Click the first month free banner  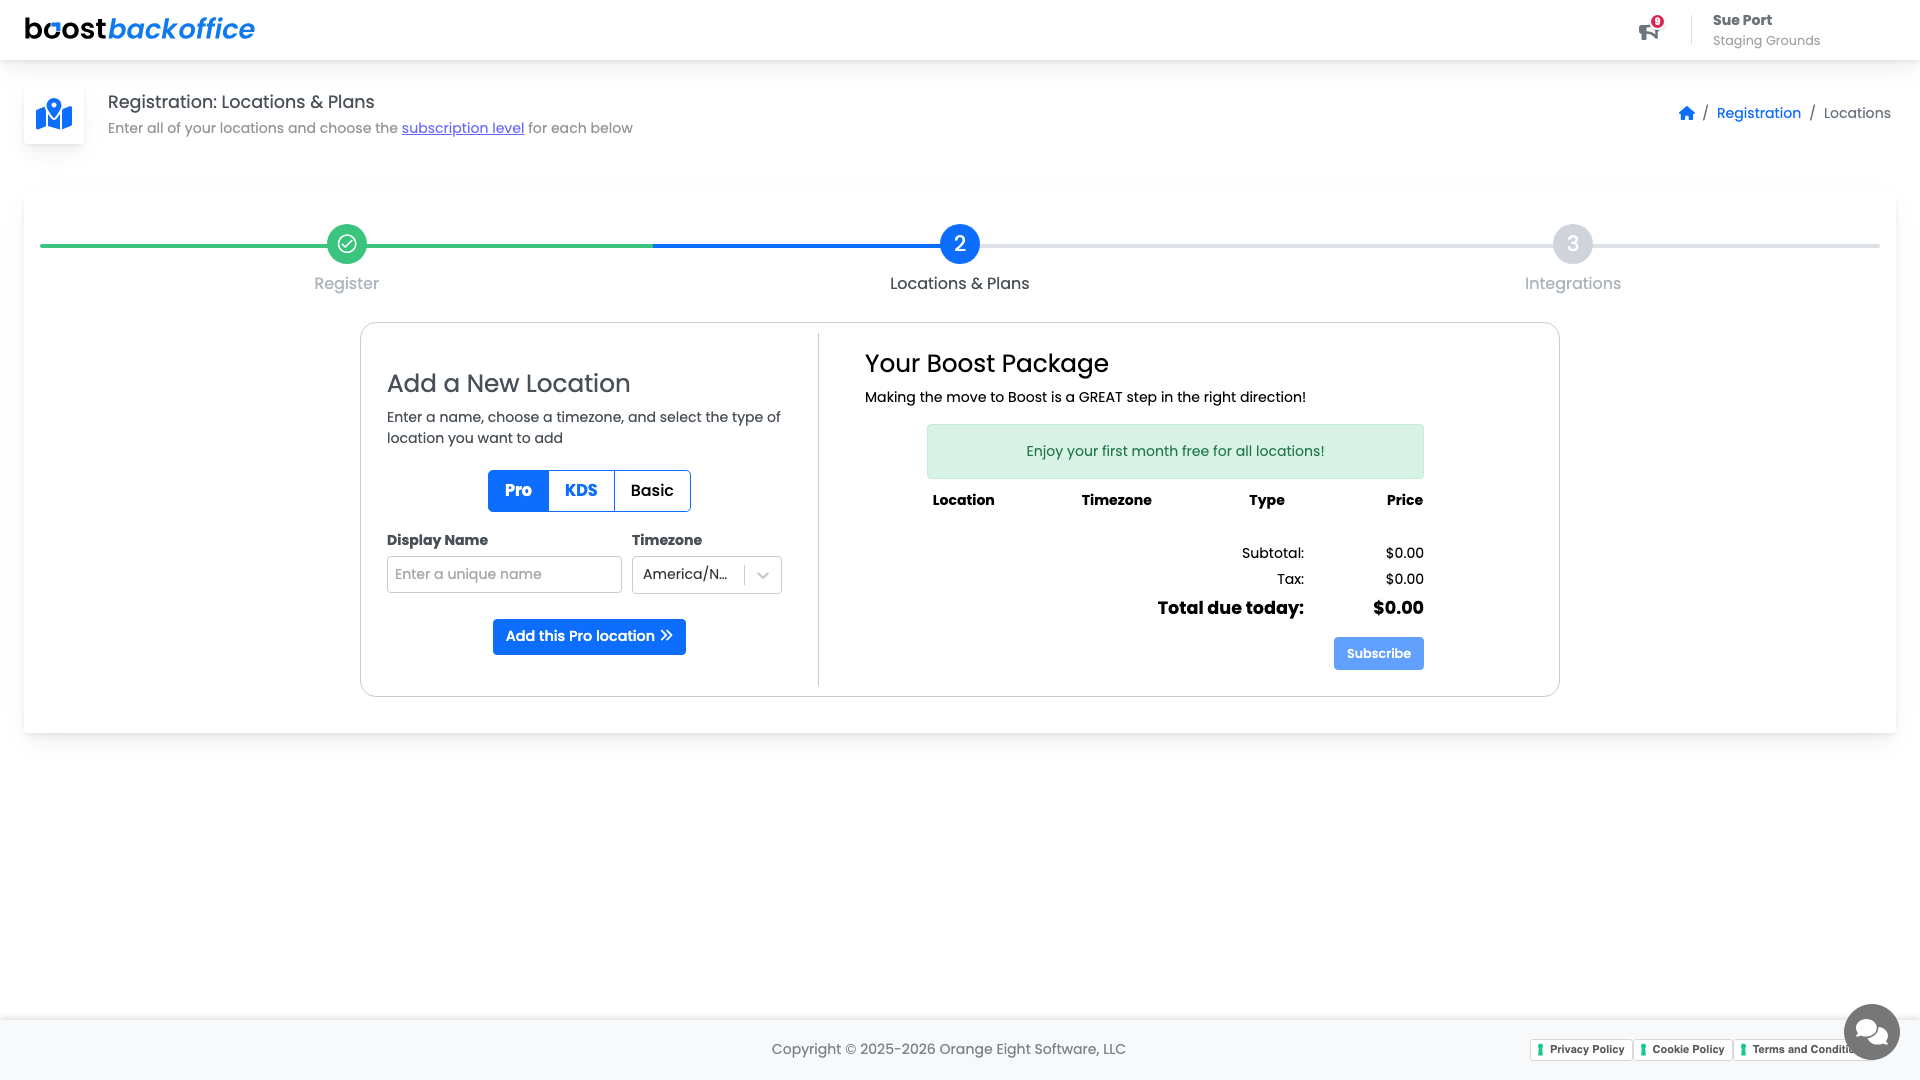point(1175,452)
